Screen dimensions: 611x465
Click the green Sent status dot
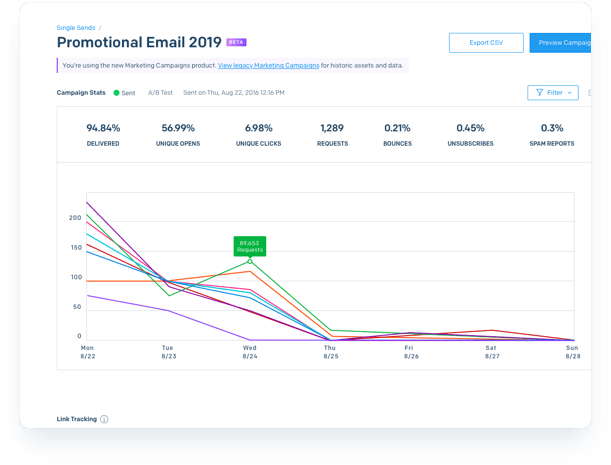[x=116, y=93]
